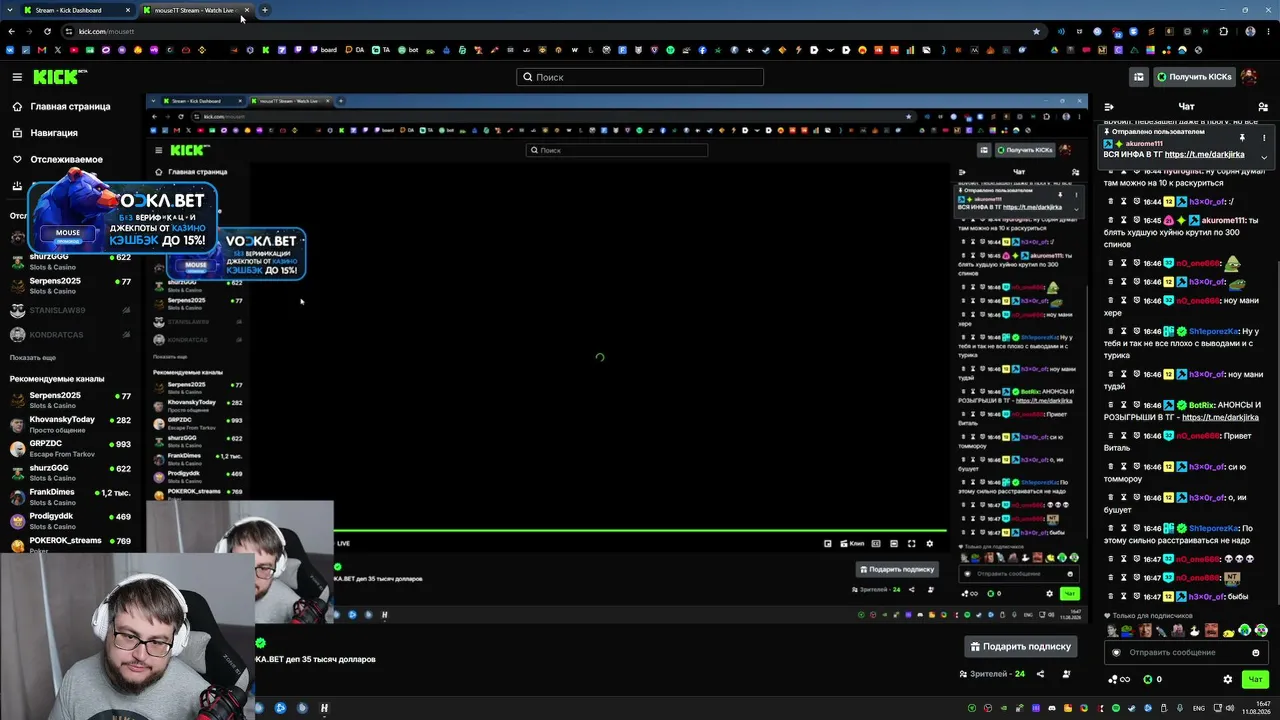Image resolution: width=1280 pixels, height=720 pixels.
Task: Expand the list with "Показать еще"
Action: [33, 358]
